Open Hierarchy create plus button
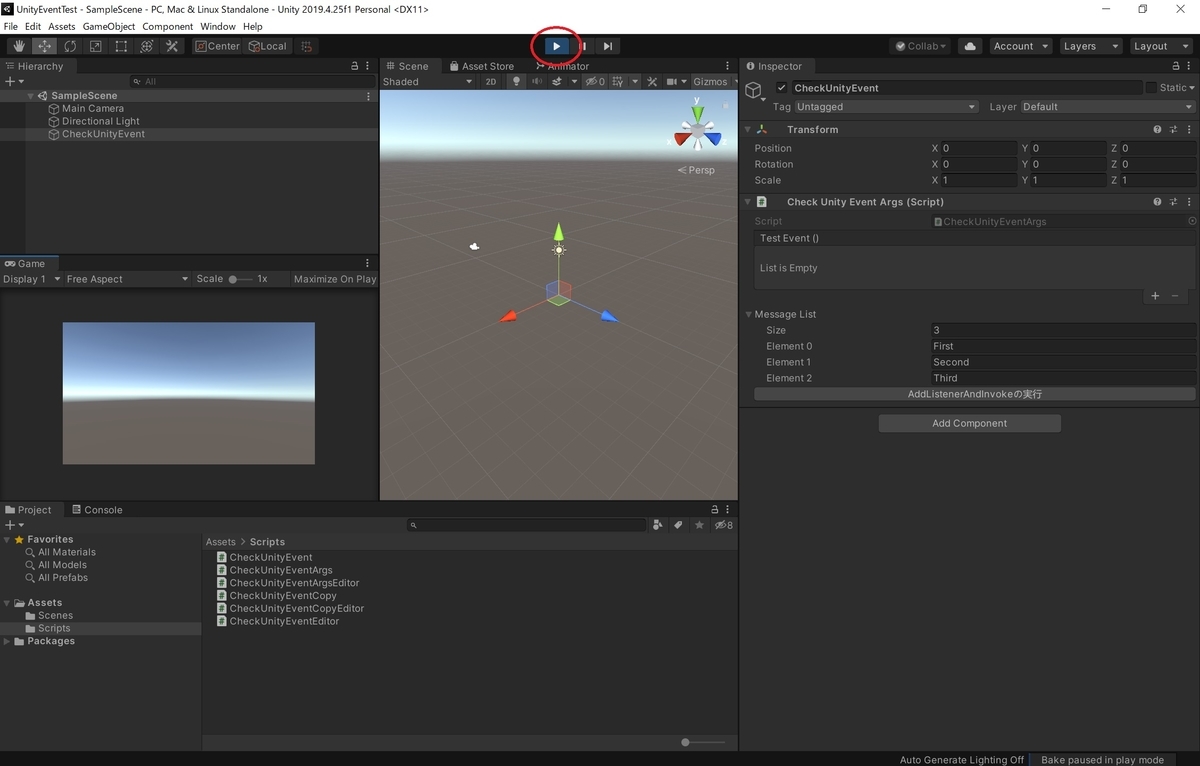This screenshot has width=1200, height=766. [x=13, y=82]
